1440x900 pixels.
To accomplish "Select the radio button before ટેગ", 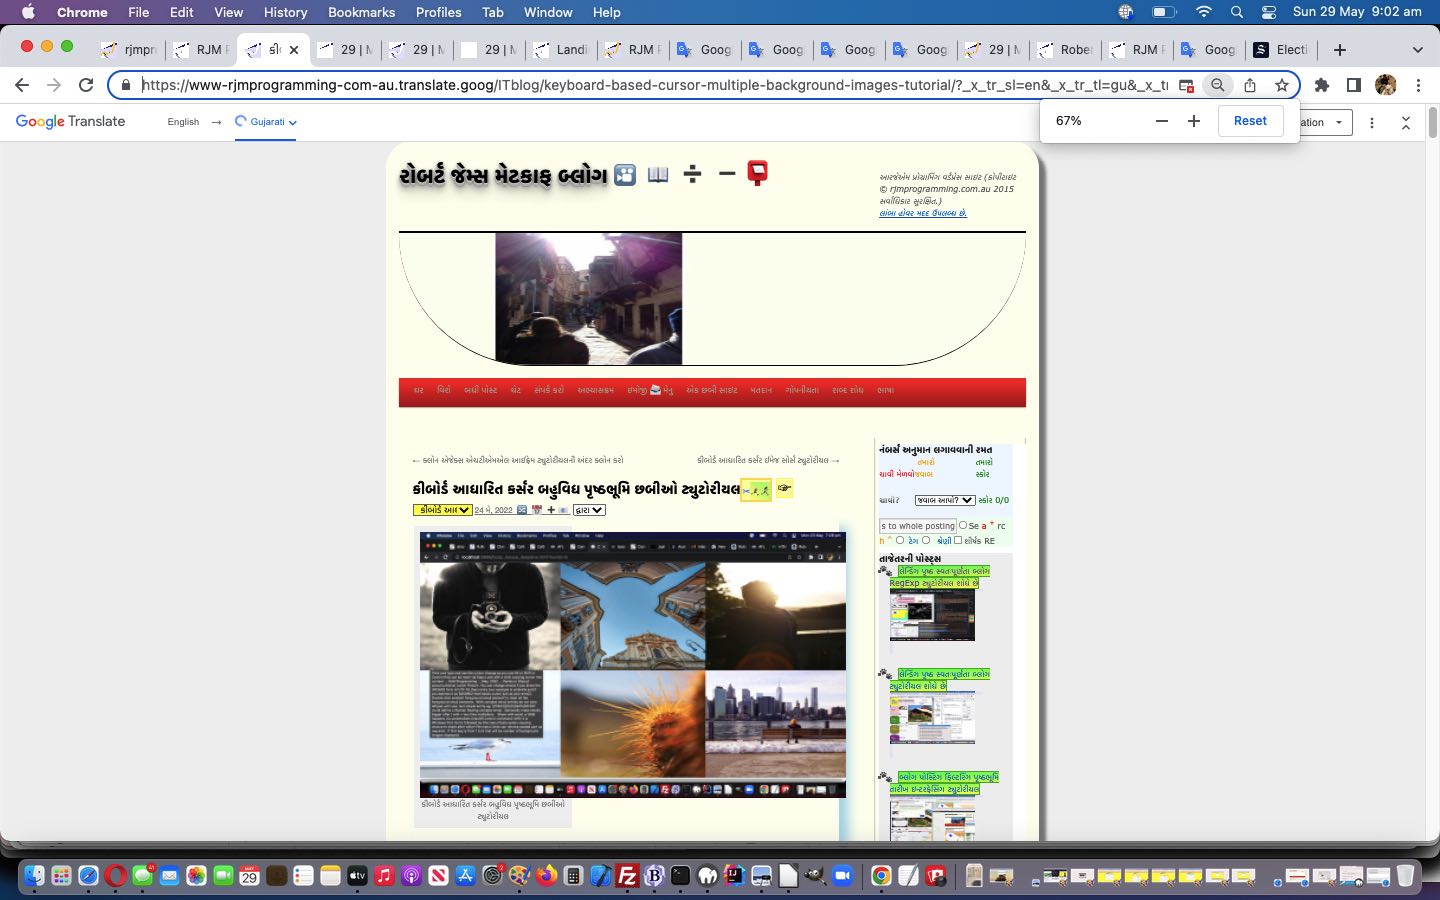I will click(900, 540).
